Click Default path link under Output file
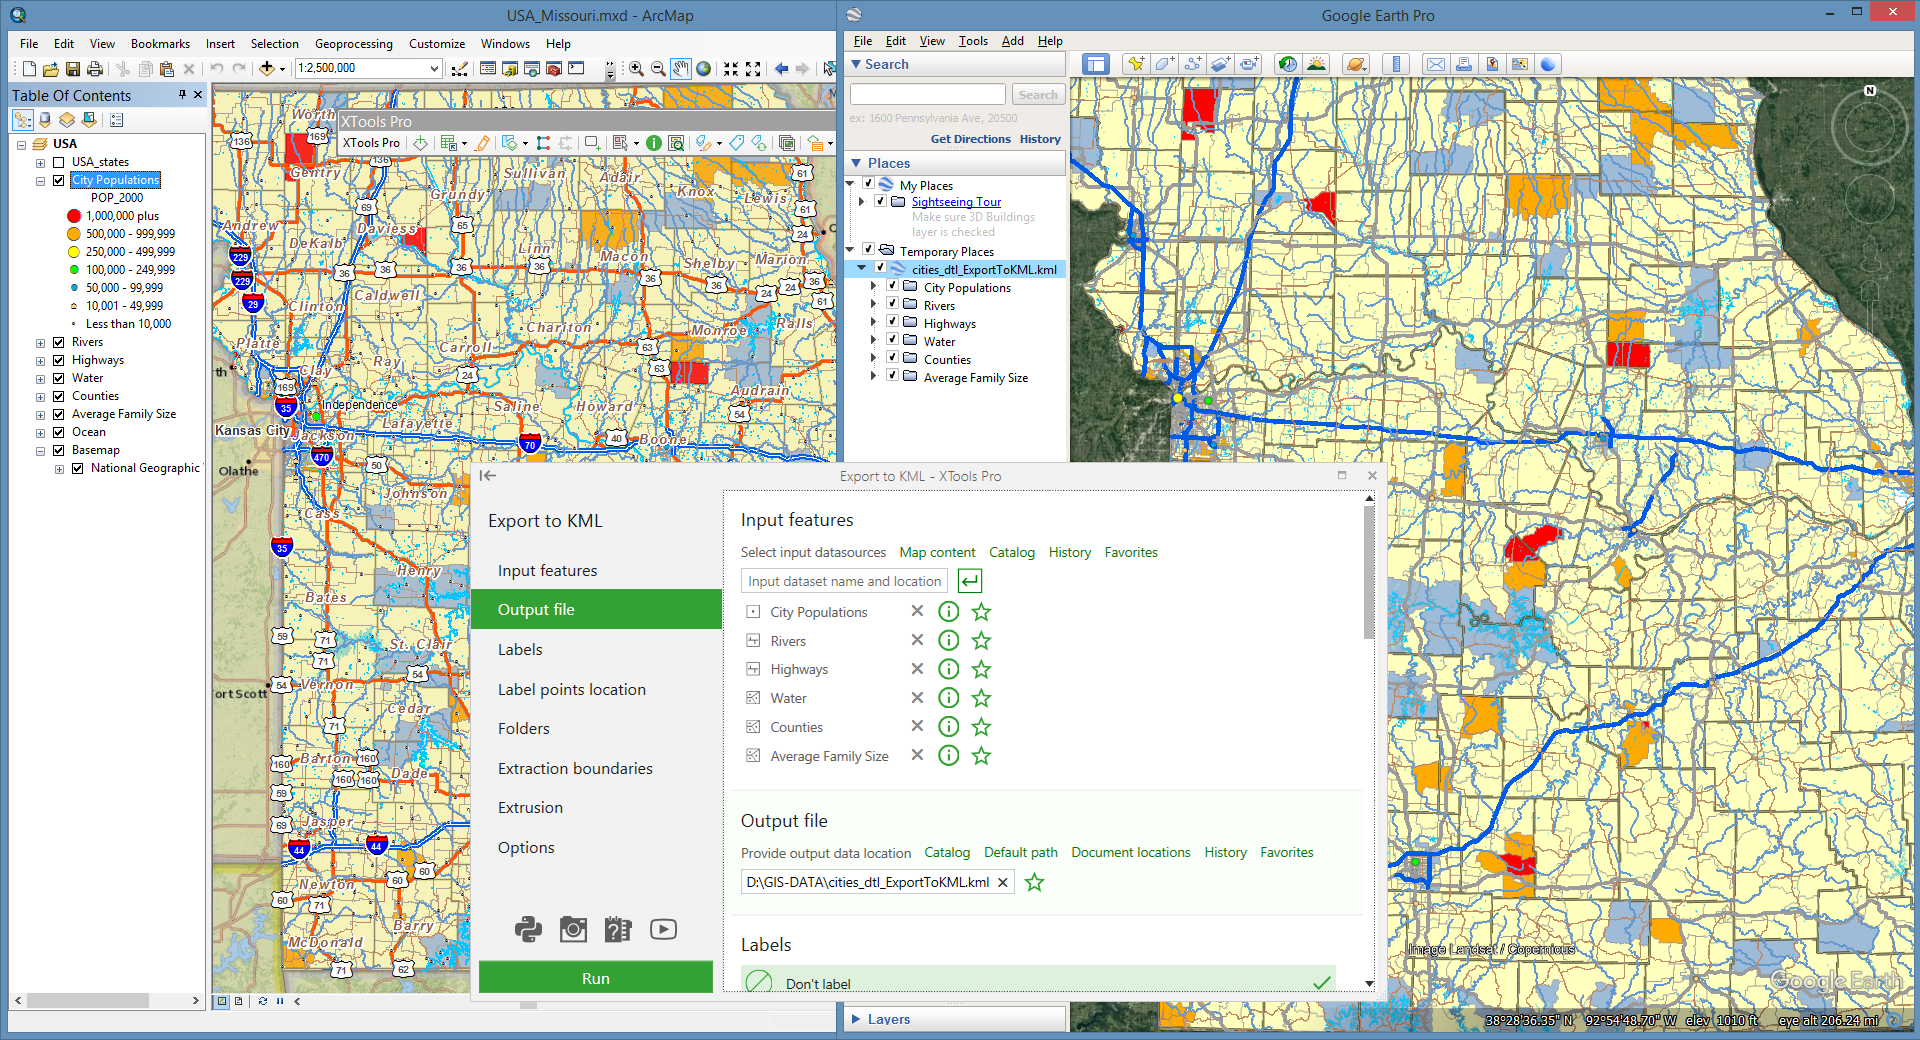1920x1040 pixels. (1021, 852)
